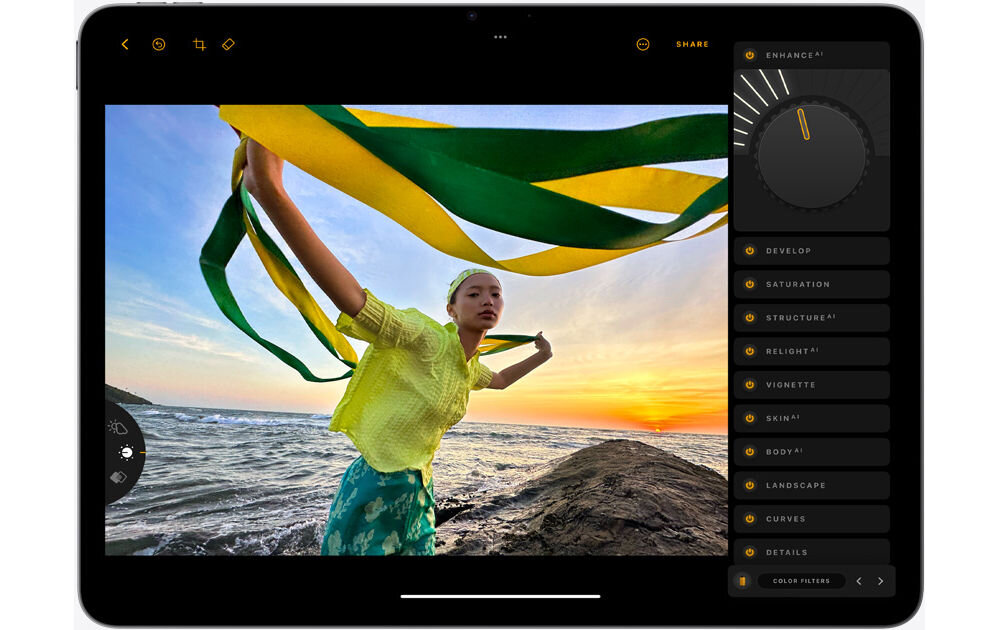
Task: Expand the Develop panel
Action: [812, 251]
